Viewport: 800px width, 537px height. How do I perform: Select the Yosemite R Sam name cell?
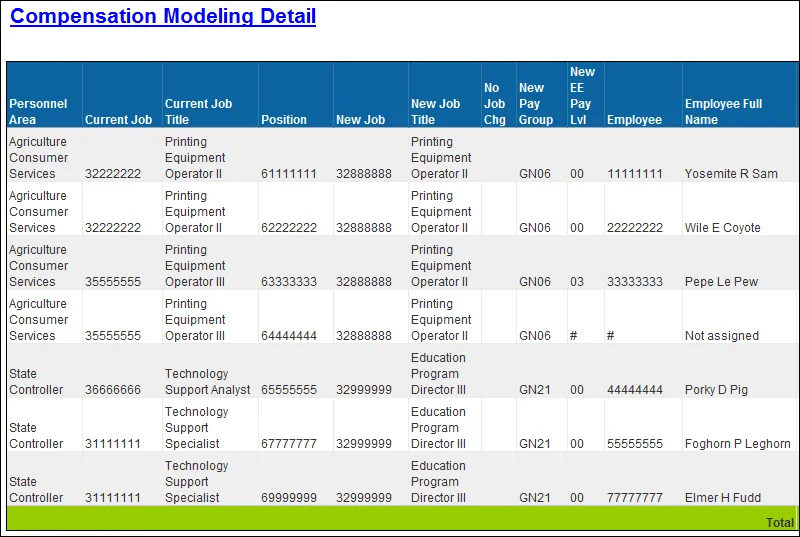click(x=731, y=174)
